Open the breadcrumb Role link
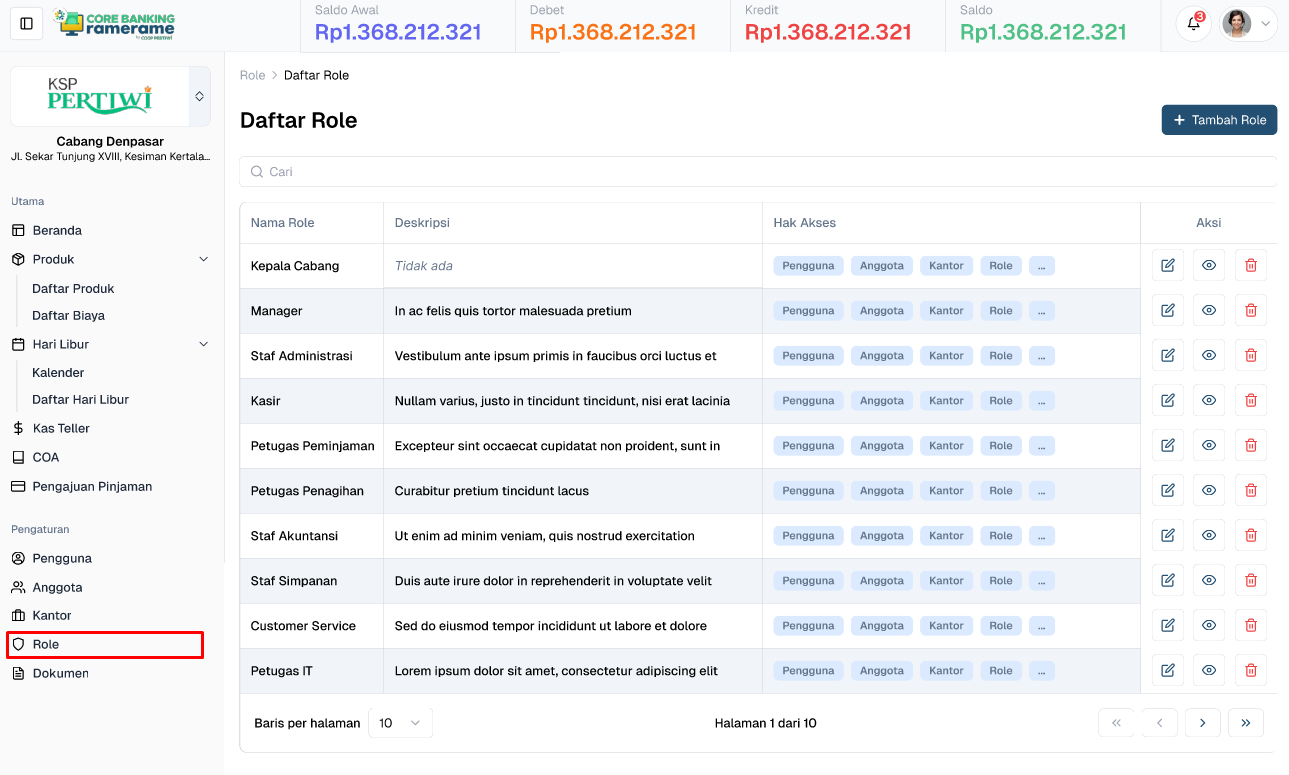 tap(252, 75)
